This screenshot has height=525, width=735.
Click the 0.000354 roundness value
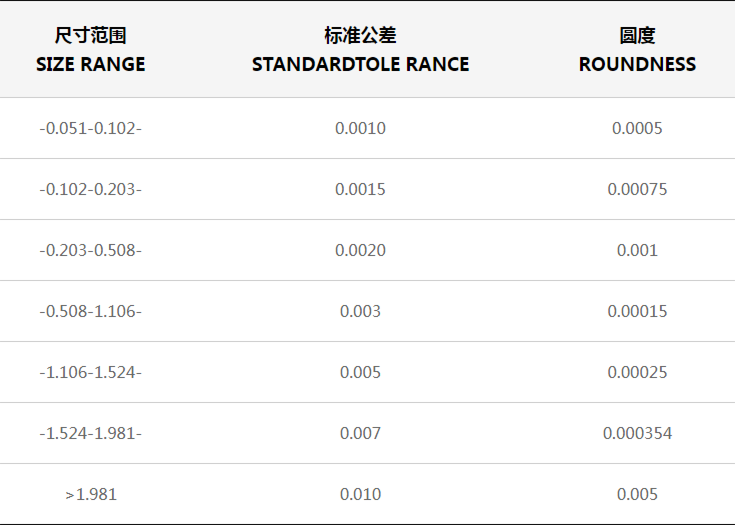click(637, 433)
